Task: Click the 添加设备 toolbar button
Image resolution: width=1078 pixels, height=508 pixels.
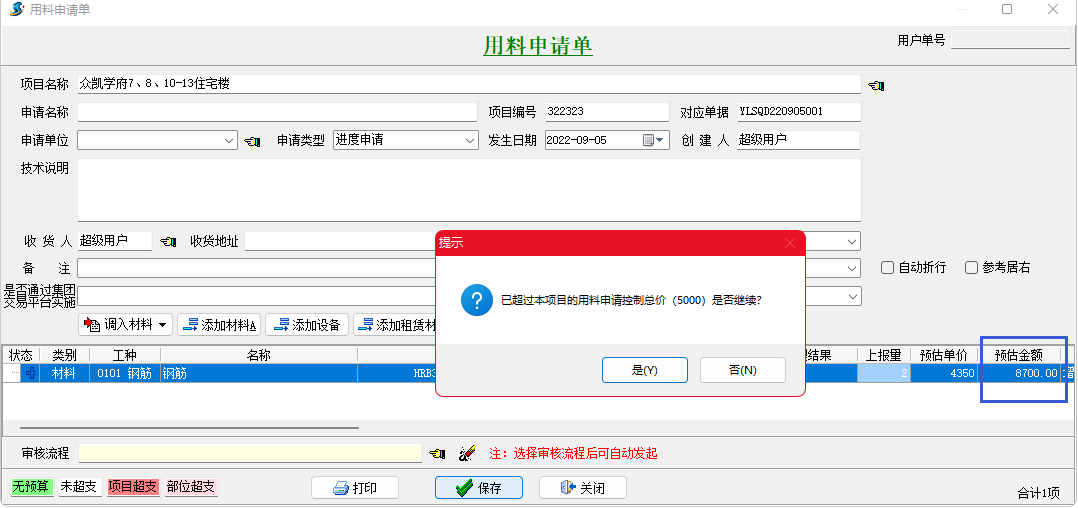Action: 306,325
